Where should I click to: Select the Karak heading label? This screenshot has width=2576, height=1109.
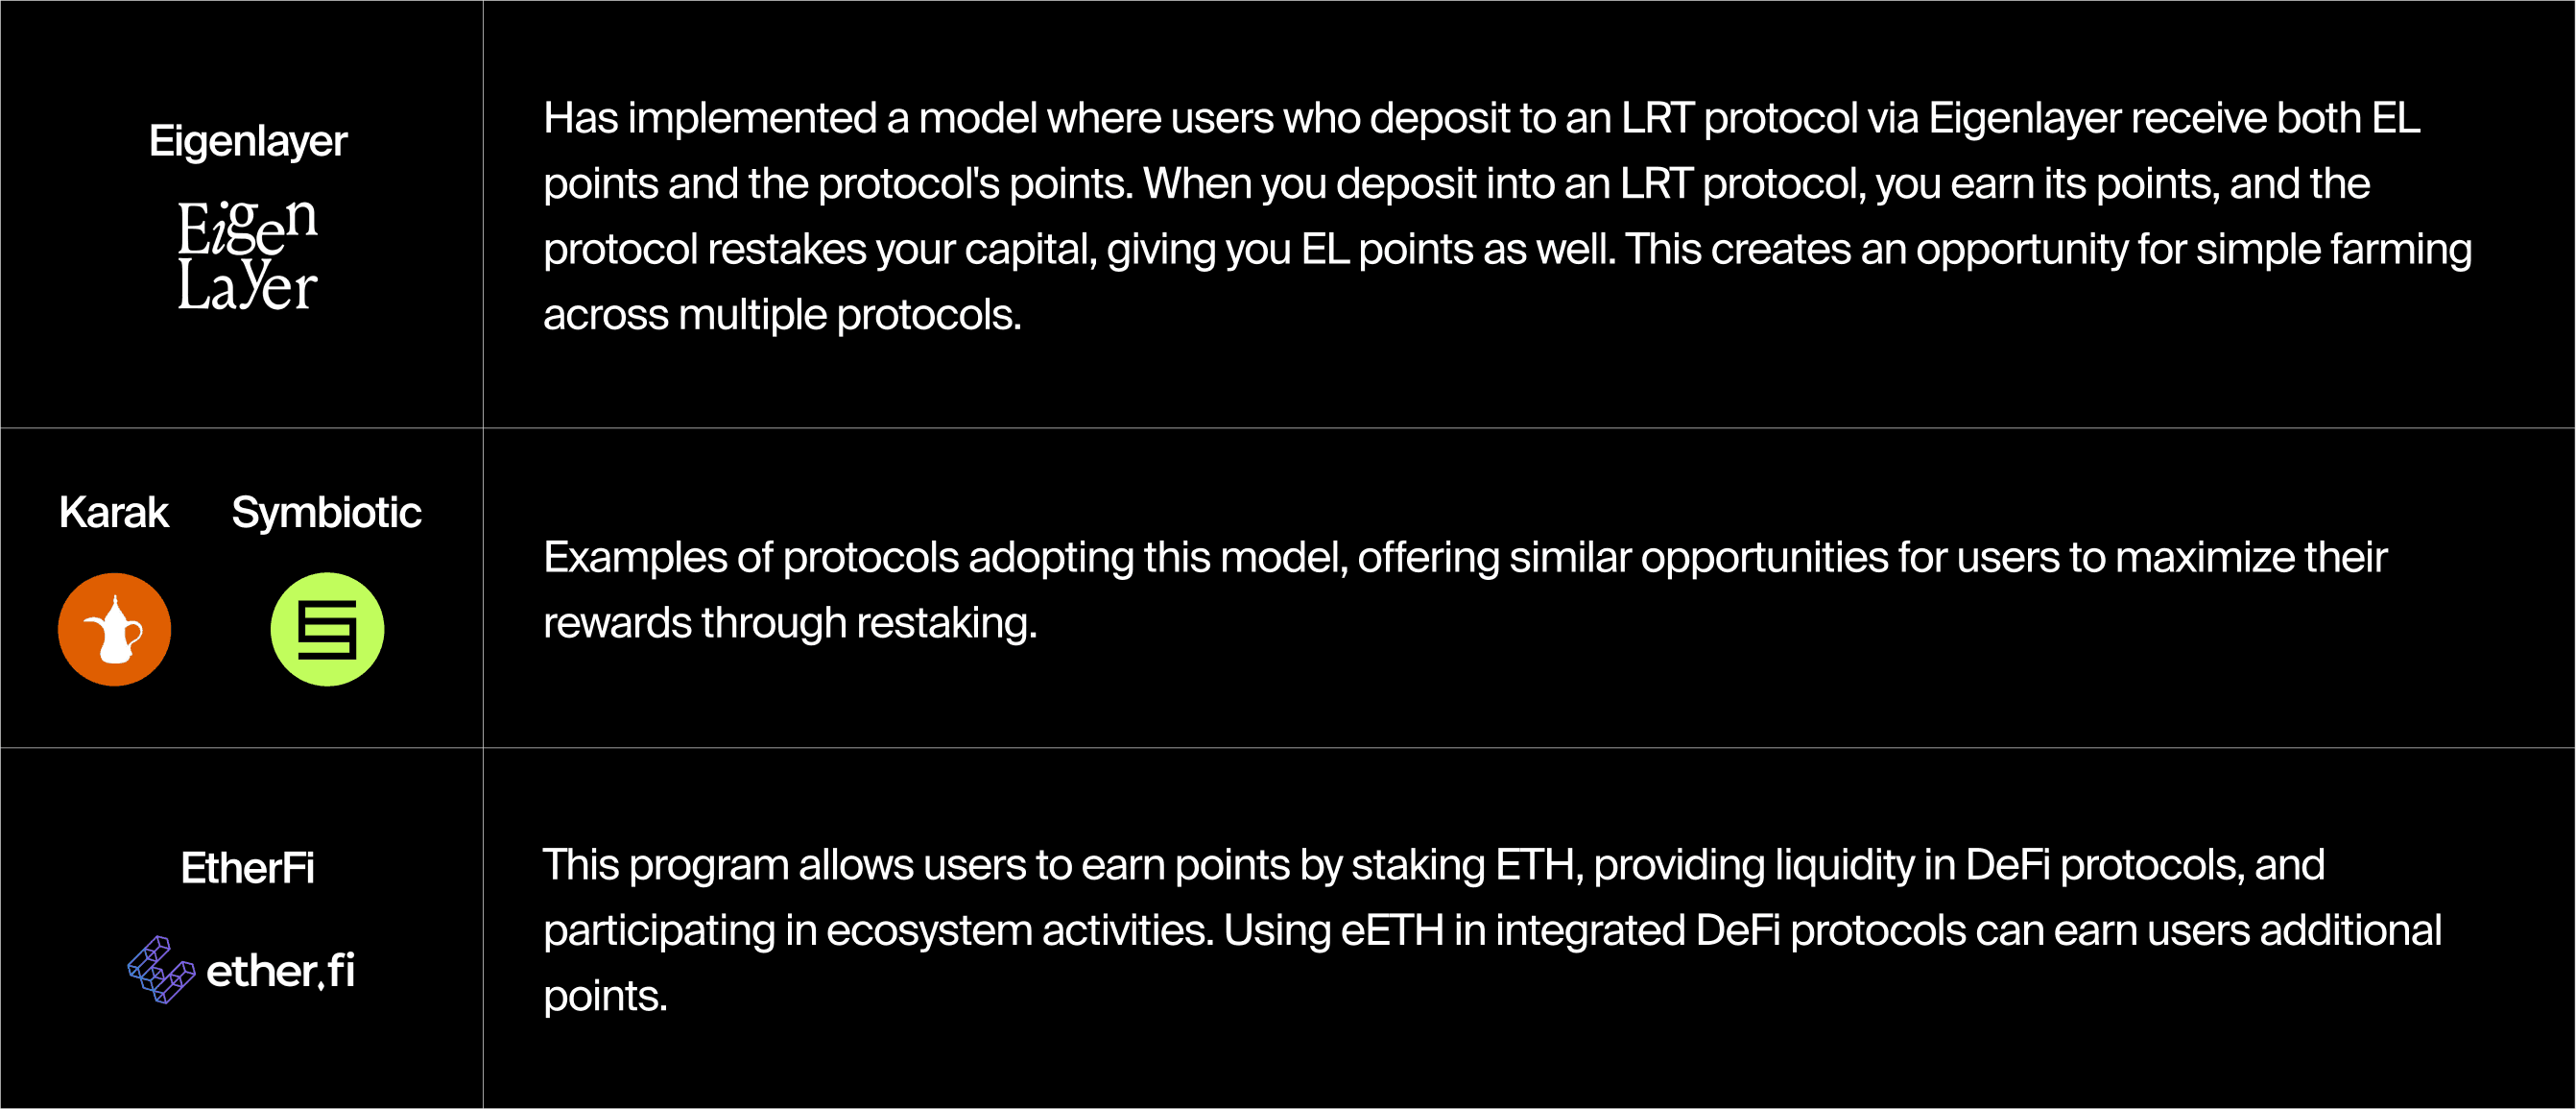[x=114, y=512]
